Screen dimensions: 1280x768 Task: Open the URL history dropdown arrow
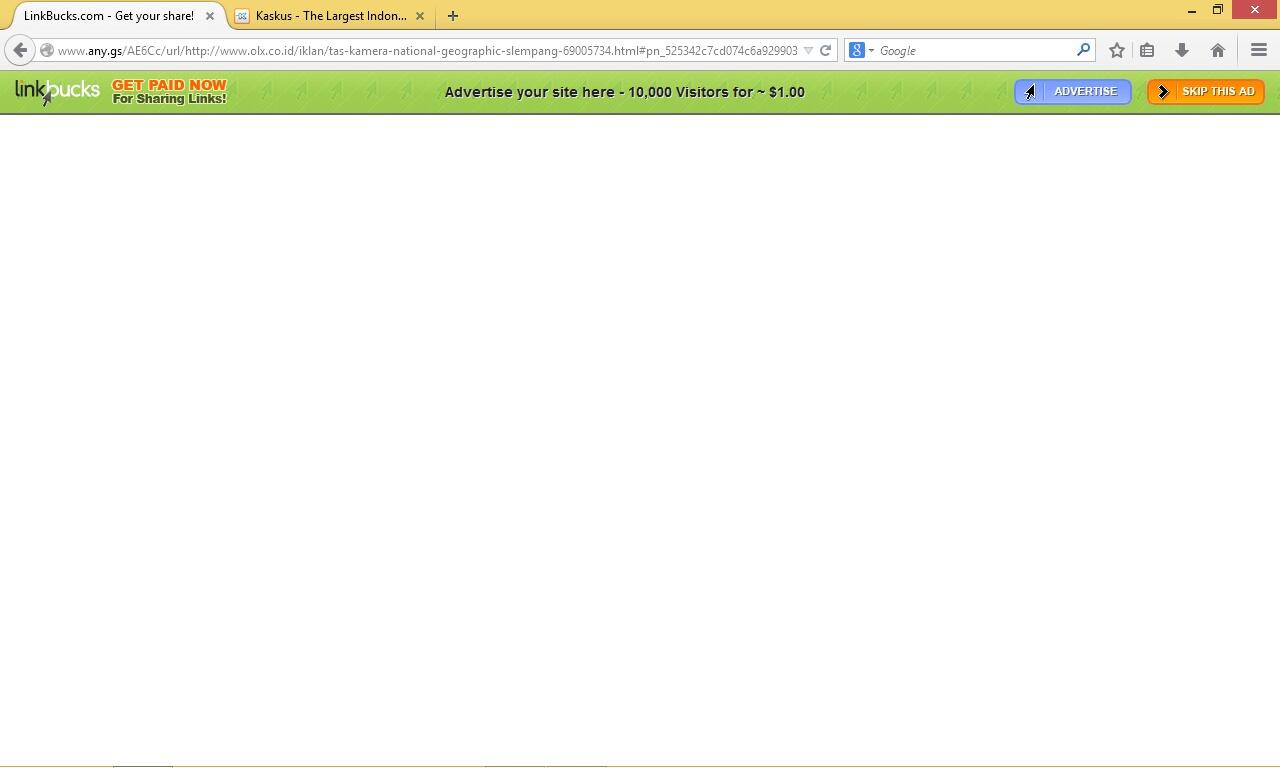tap(808, 50)
